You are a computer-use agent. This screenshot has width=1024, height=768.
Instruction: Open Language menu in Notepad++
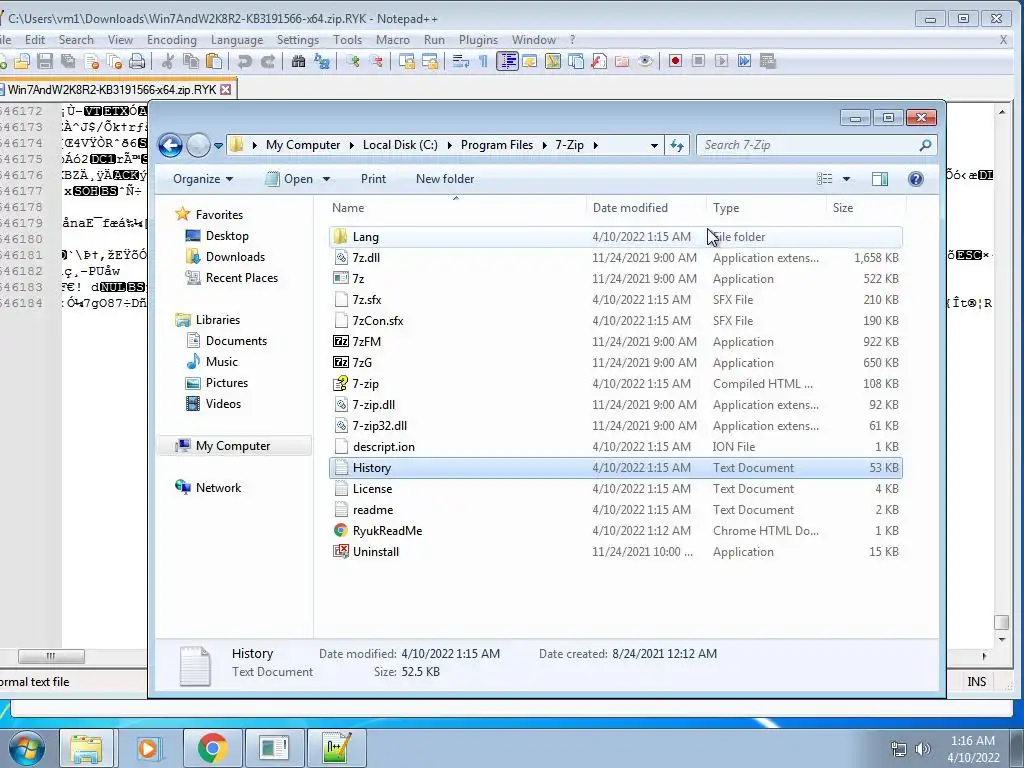point(237,40)
